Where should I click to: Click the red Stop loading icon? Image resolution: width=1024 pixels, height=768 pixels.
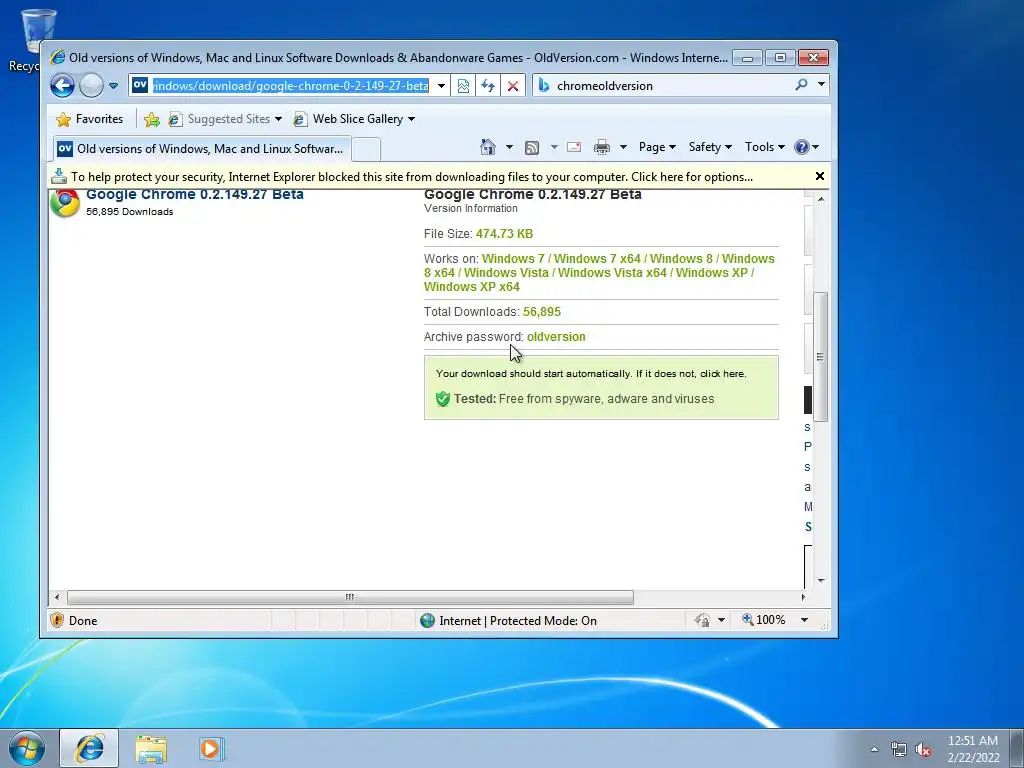tap(513, 86)
